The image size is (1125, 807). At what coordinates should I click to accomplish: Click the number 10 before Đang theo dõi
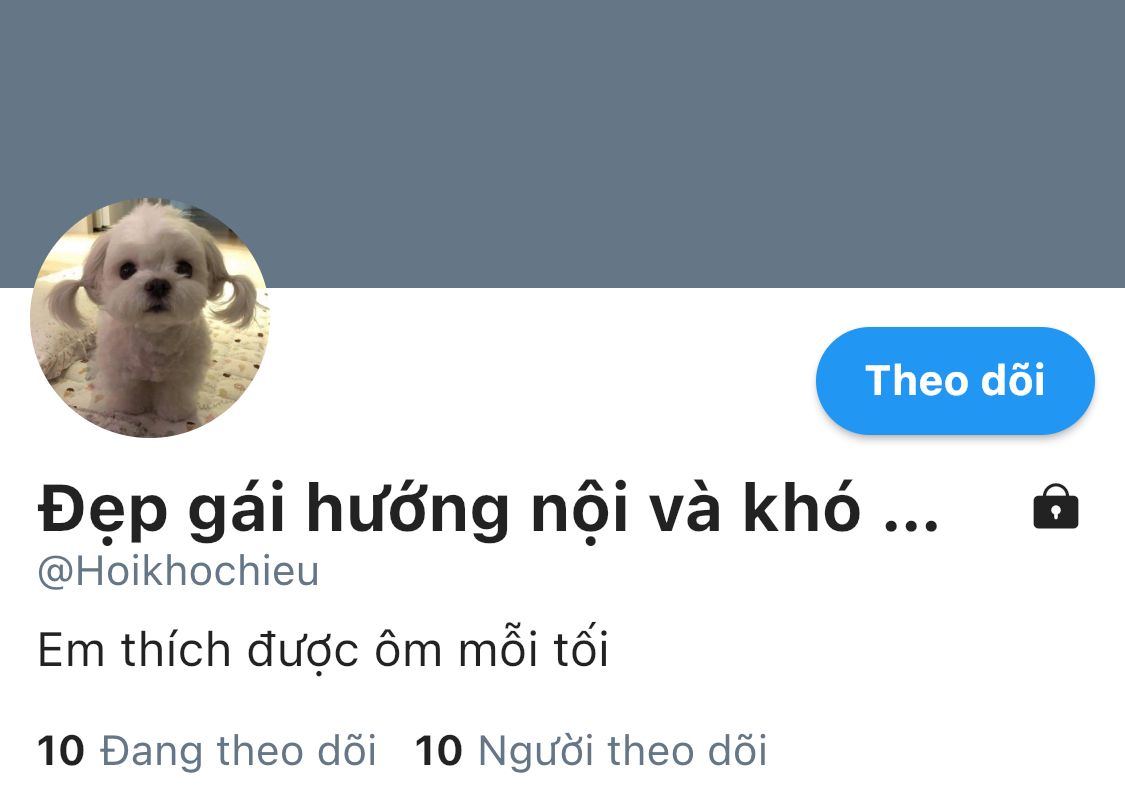coord(61,750)
